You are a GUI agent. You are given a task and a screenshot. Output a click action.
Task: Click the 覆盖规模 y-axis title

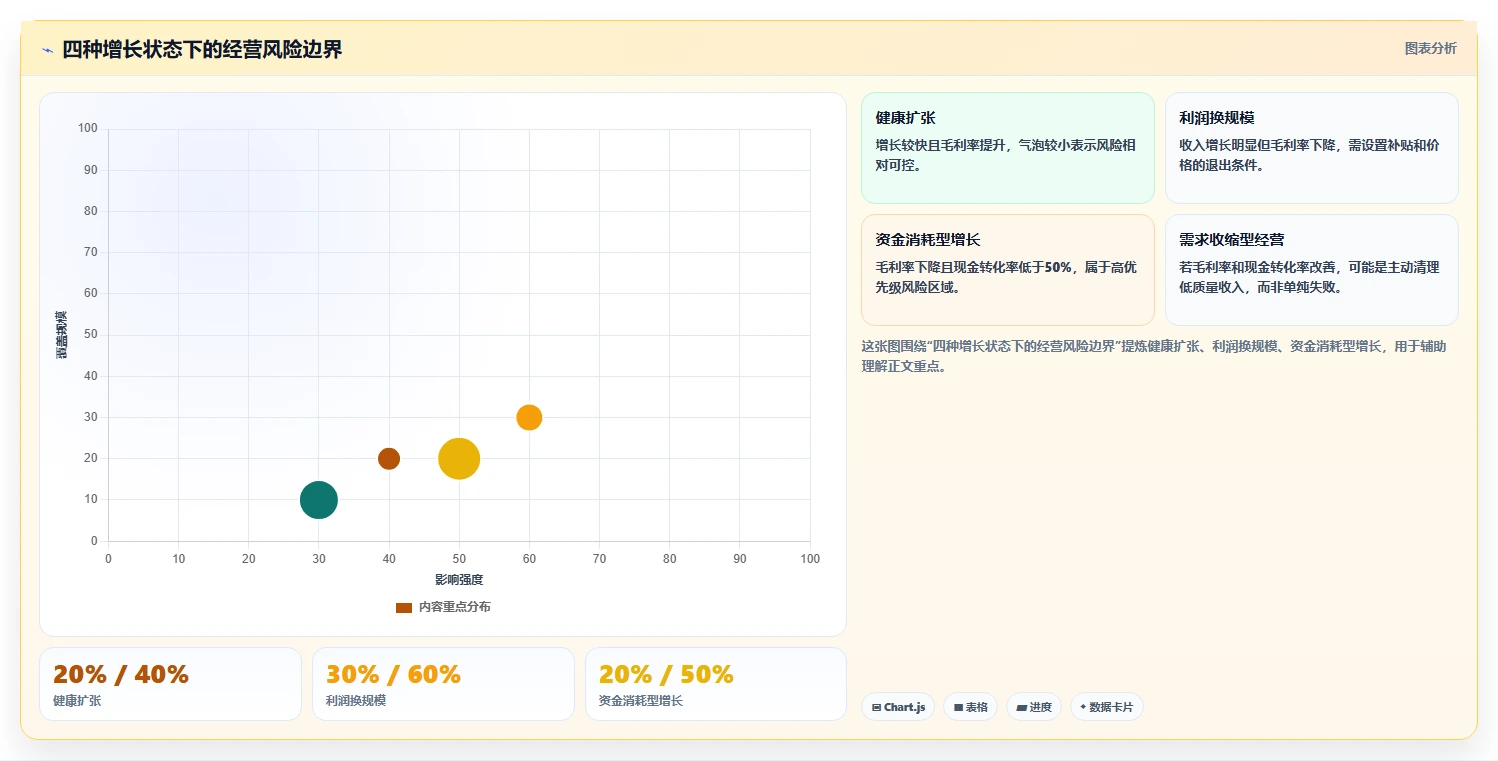coord(62,335)
